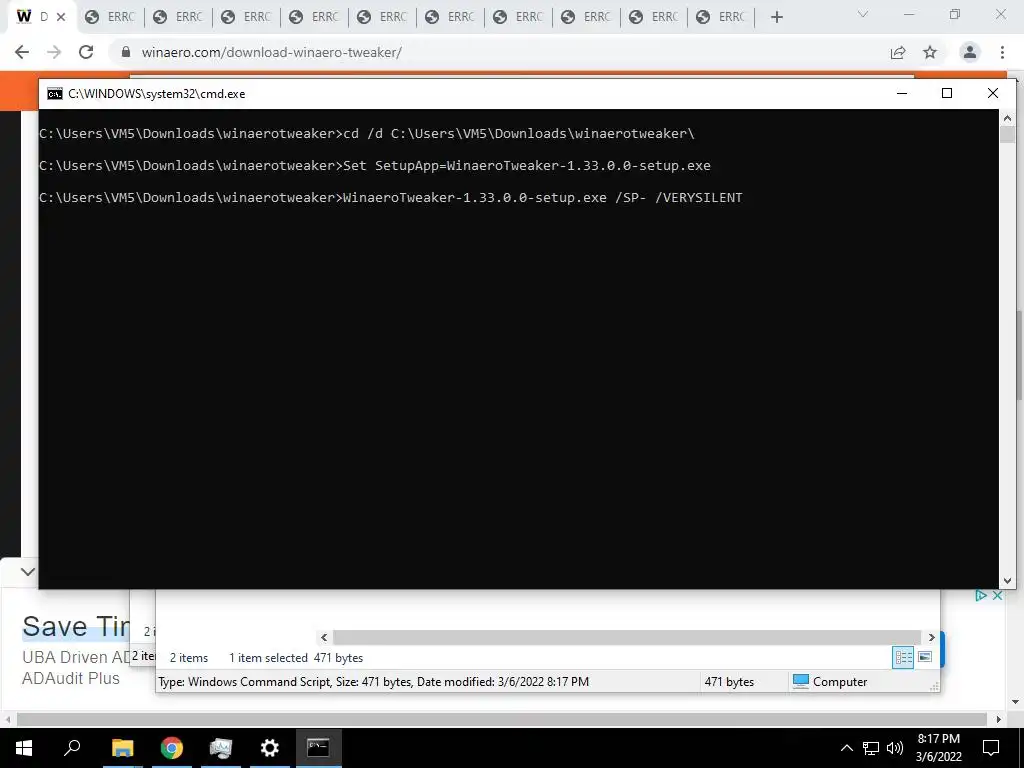
Task: Switch to the fourth ERRC tab
Action: point(314,17)
